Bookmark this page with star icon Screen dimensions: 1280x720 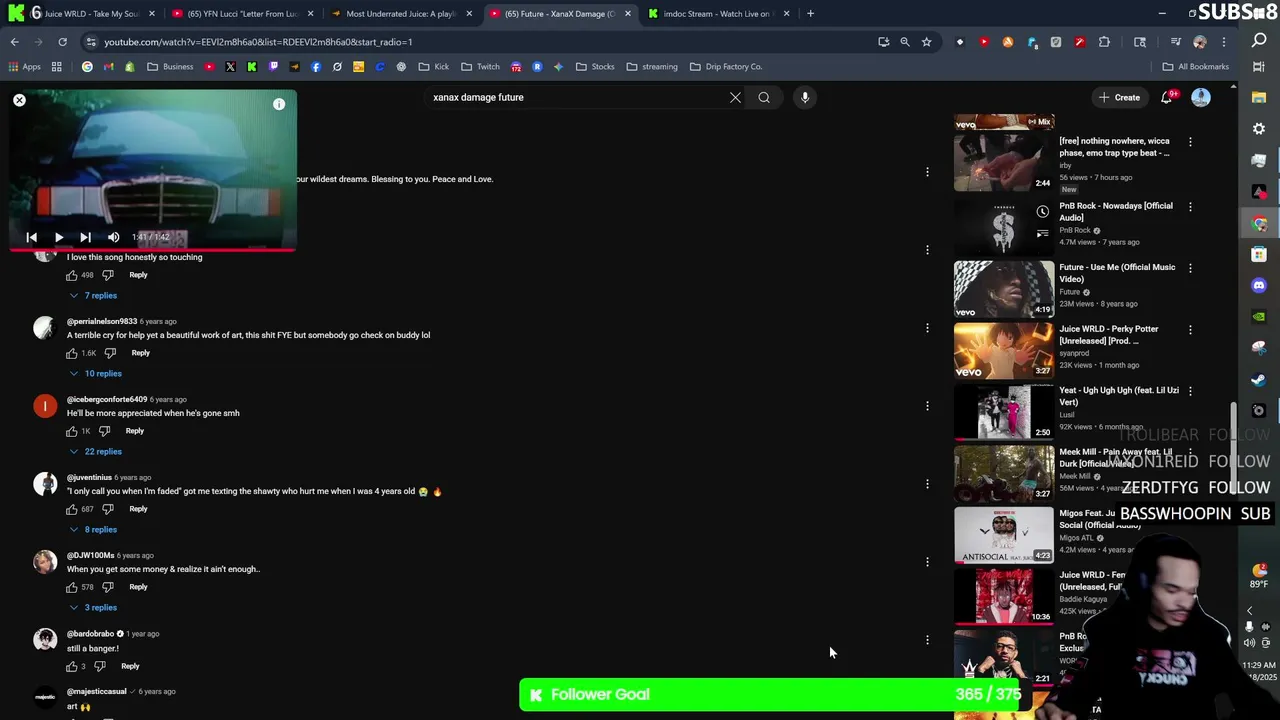click(x=927, y=42)
